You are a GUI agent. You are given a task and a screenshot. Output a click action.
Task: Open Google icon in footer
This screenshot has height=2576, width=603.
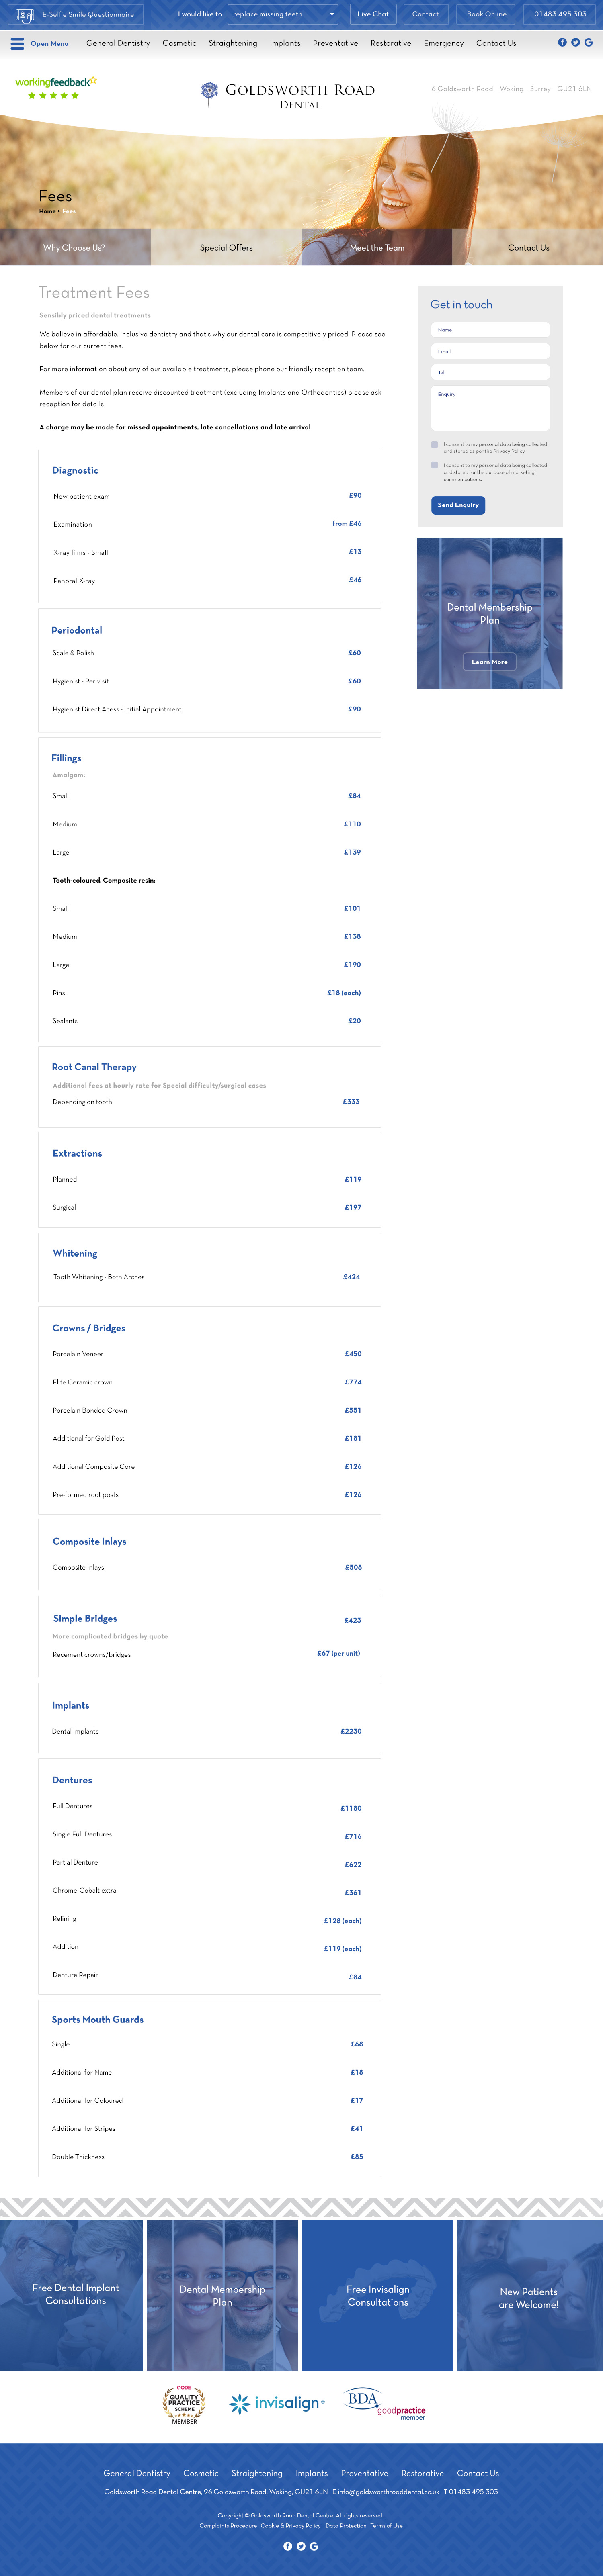(x=314, y=2545)
